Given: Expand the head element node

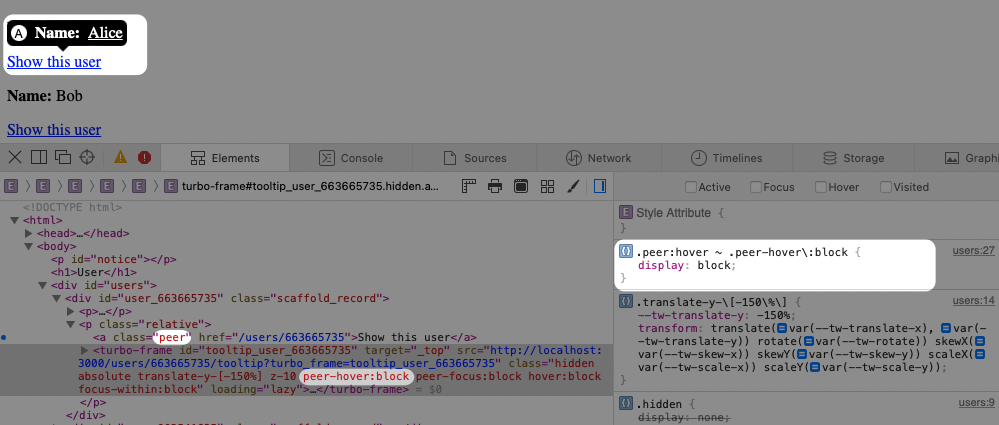Looking at the screenshot, I should (29, 233).
